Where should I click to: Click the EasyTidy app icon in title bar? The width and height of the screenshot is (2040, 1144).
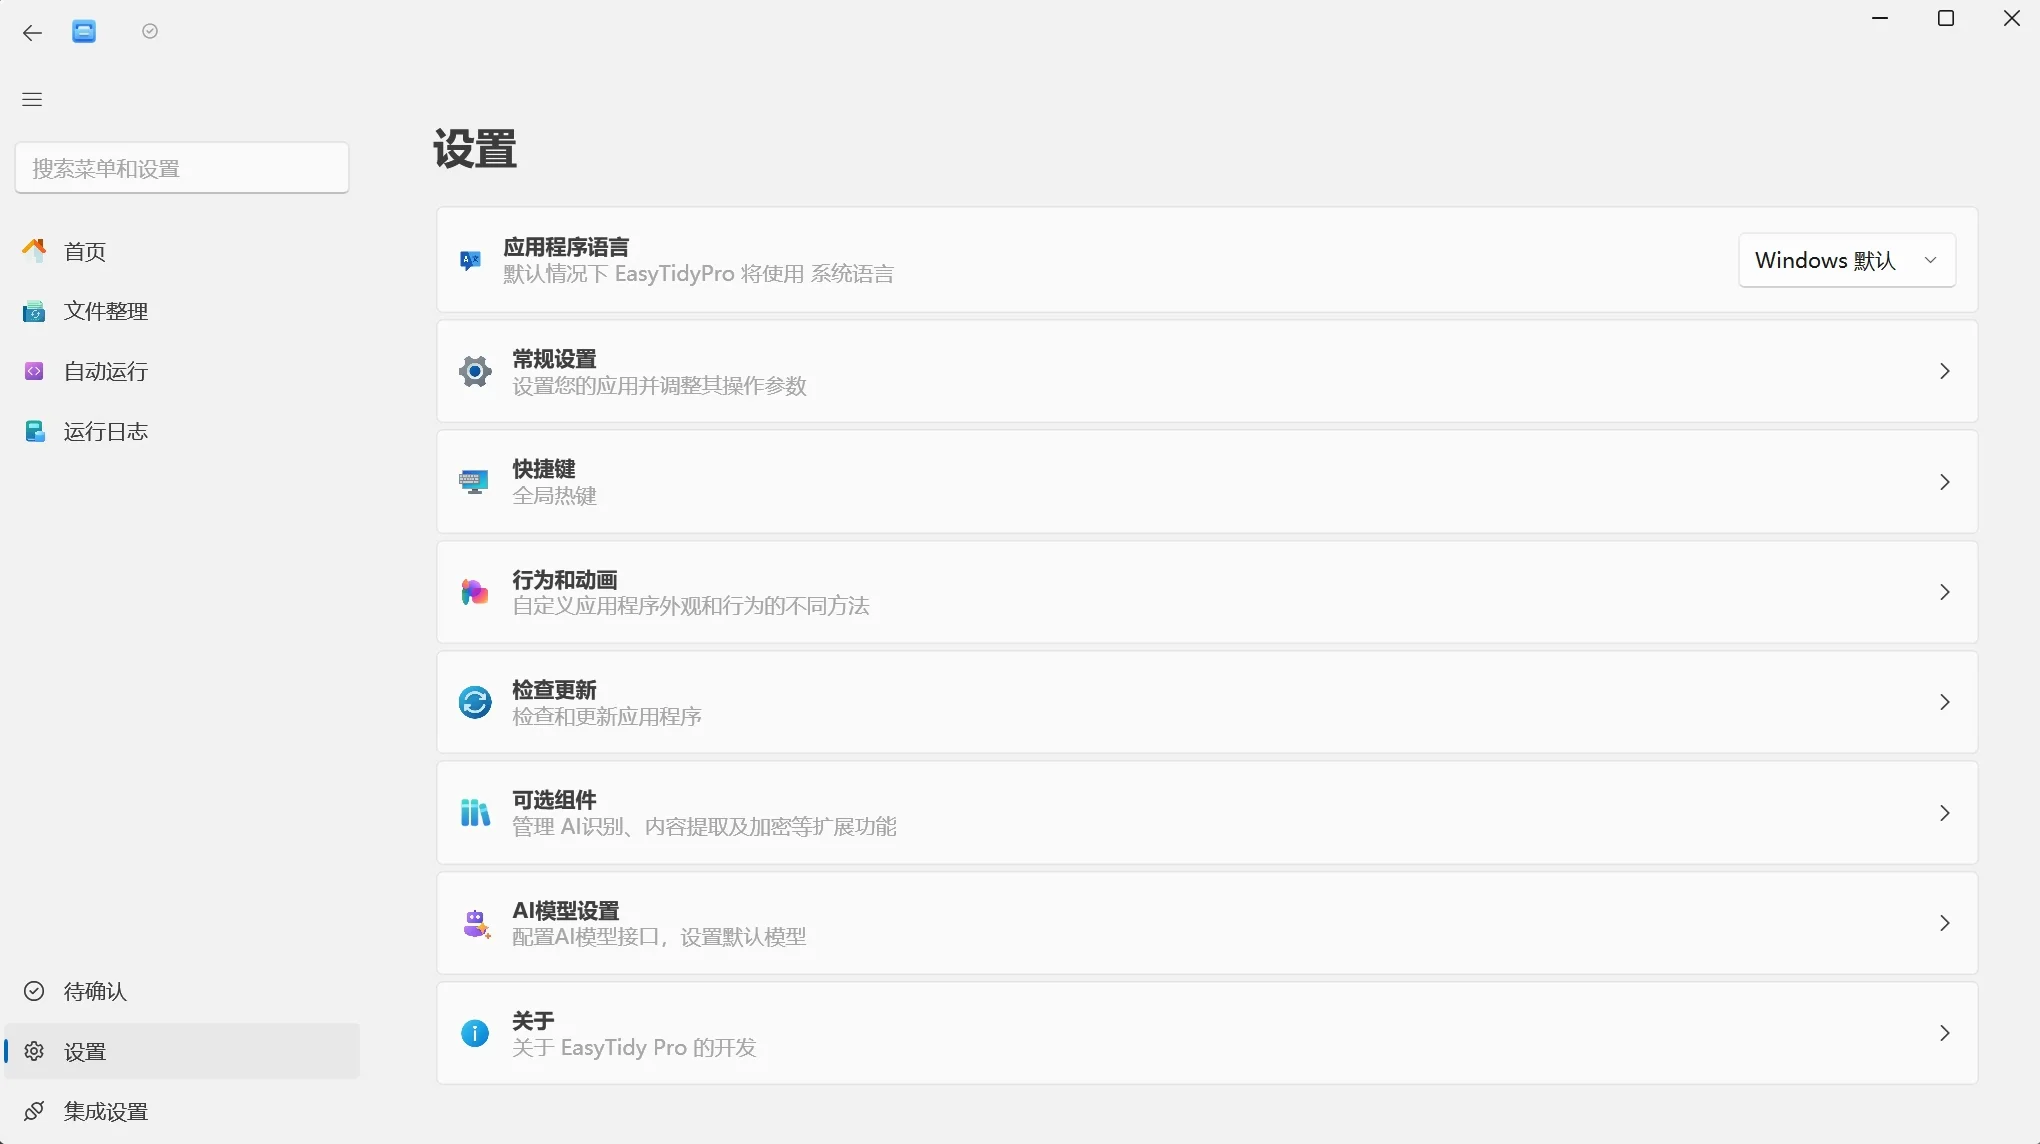84,32
